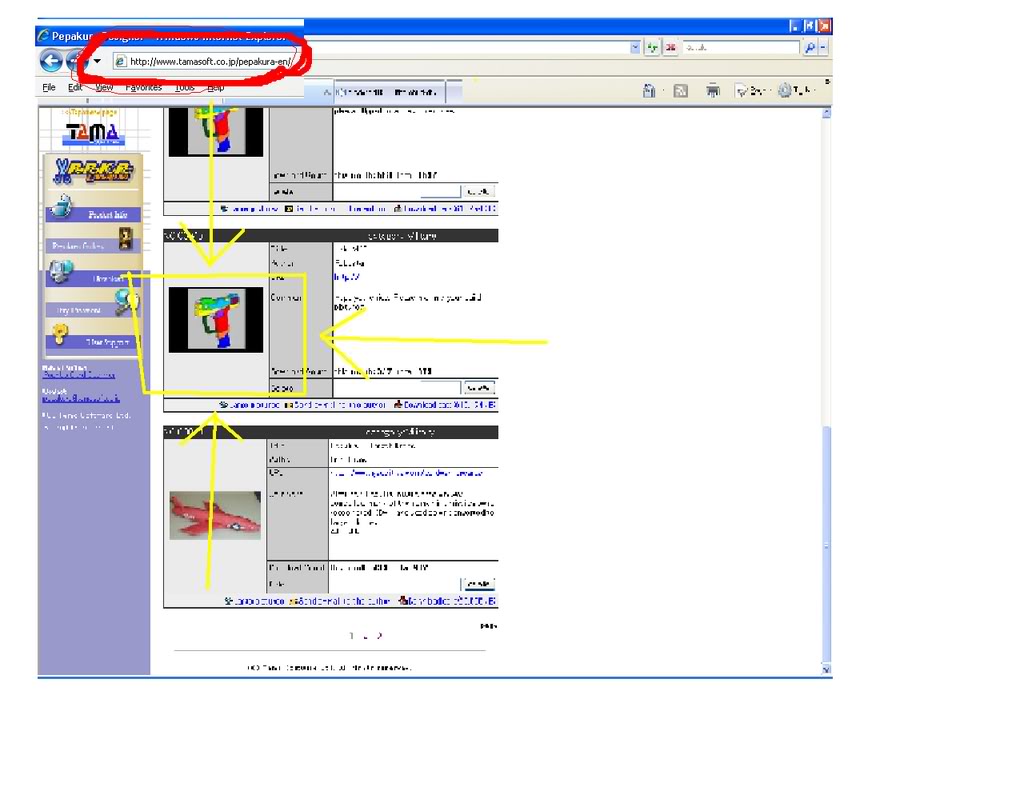Open the File menu
Image resolution: width=1024 pixels, height=795 pixels.
[49, 87]
